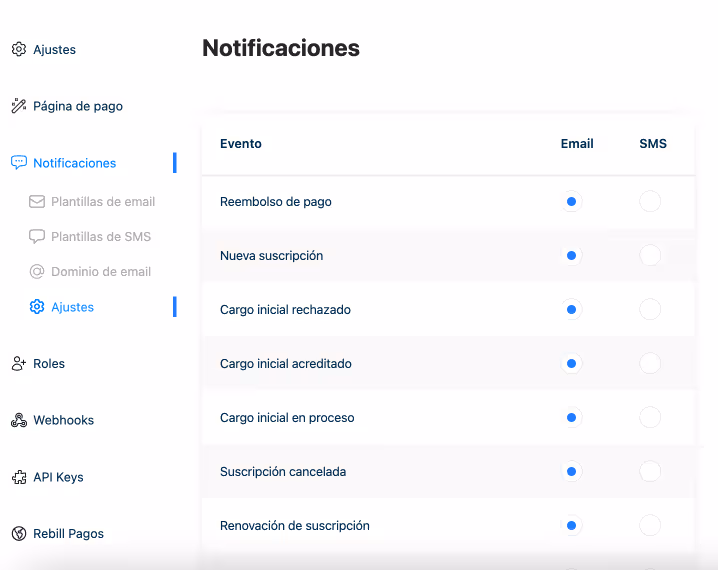This screenshot has height=570, width=718.
Task: Enable SMS for Renovación de suscripción
Action: pos(650,525)
